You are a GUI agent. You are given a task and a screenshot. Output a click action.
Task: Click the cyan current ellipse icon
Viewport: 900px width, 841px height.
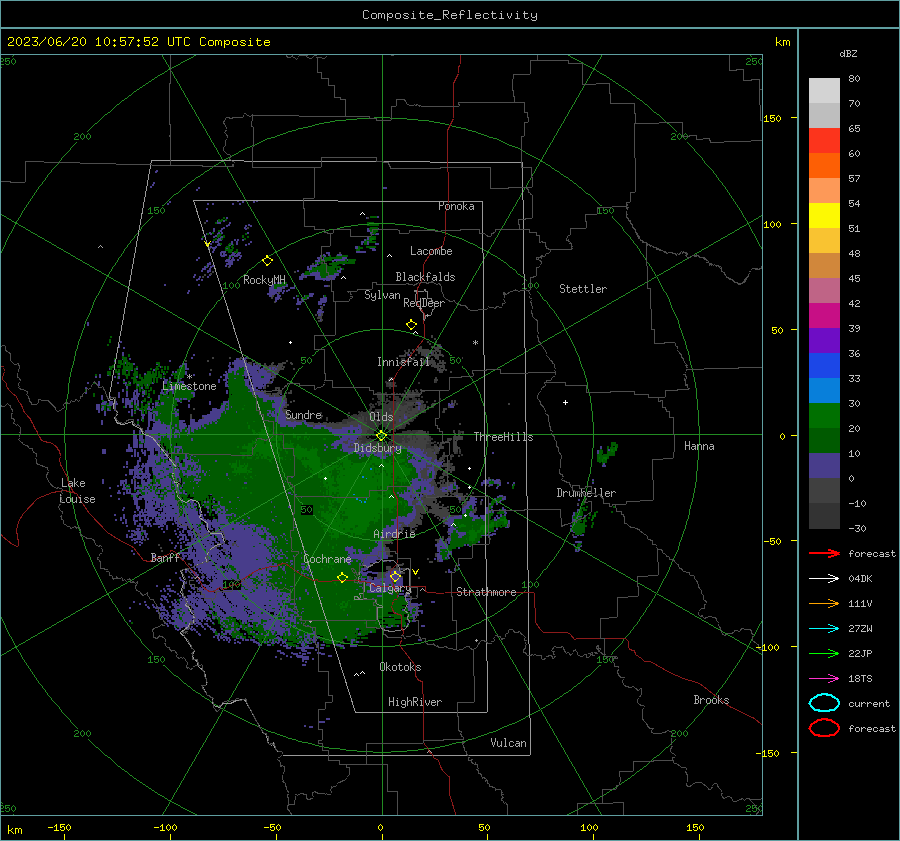pyautogui.click(x=824, y=703)
